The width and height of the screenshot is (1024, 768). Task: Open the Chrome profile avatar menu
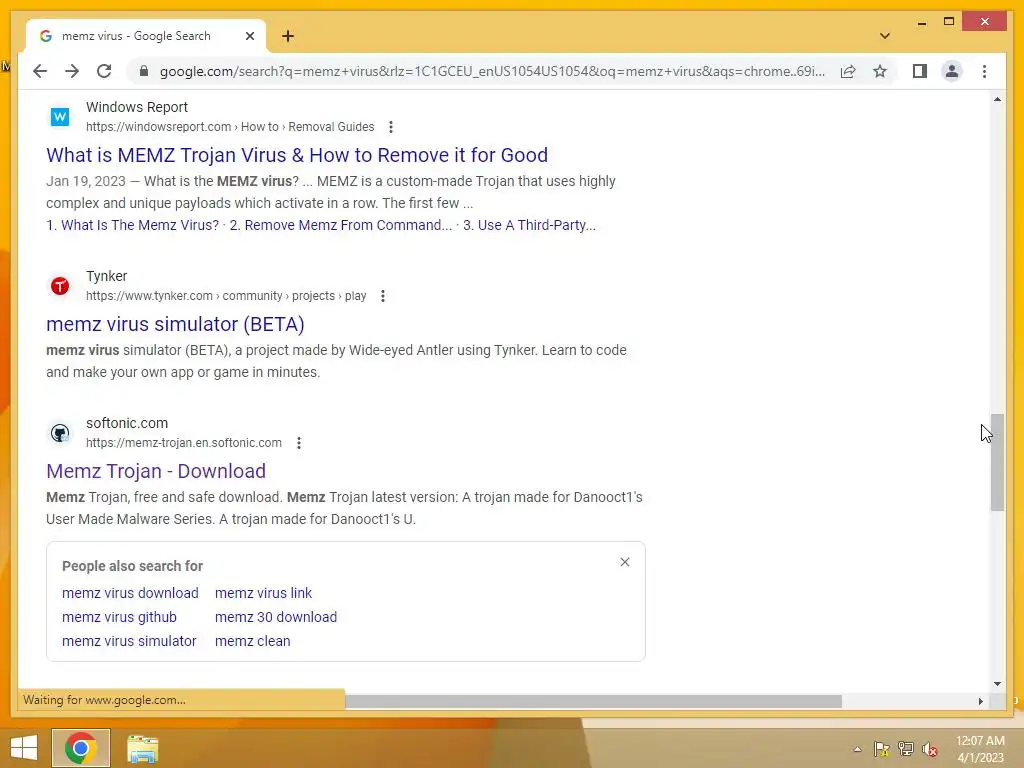click(952, 71)
